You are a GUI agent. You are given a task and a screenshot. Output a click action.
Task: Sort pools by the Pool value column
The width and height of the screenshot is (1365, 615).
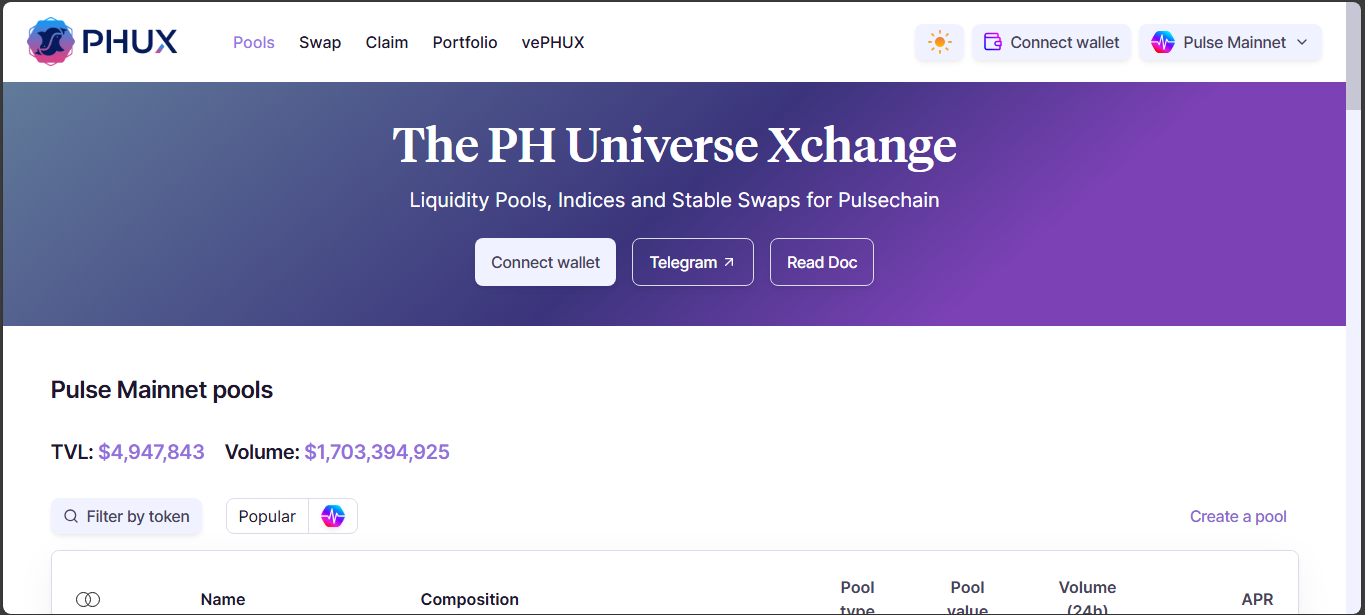(x=967, y=598)
